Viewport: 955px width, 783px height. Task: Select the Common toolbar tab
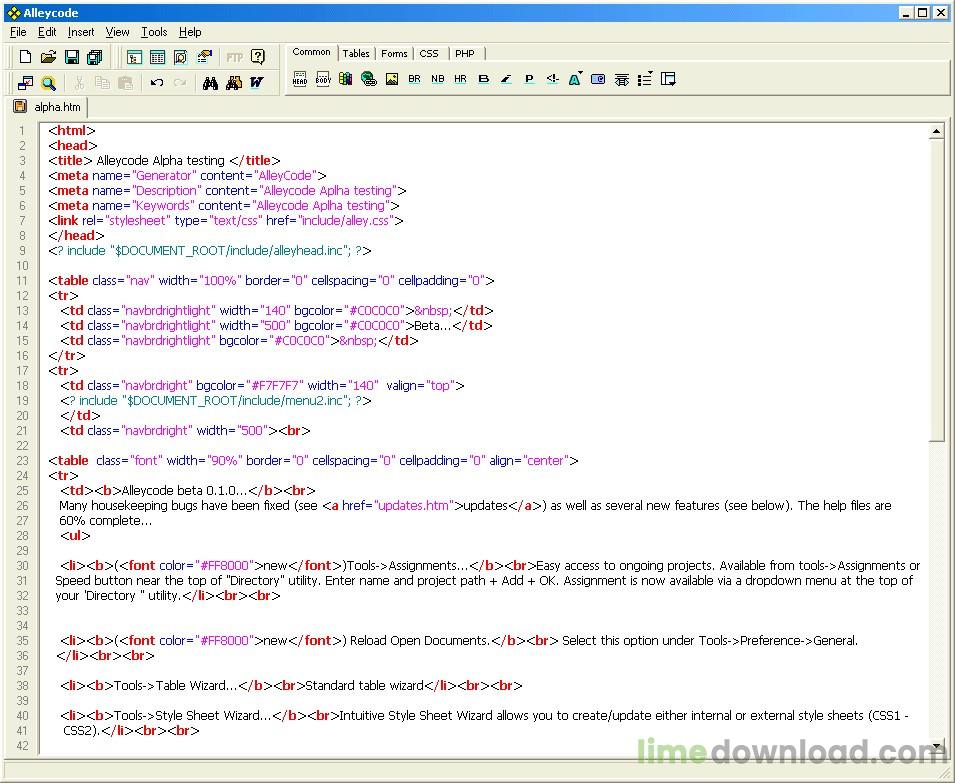point(311,52)
